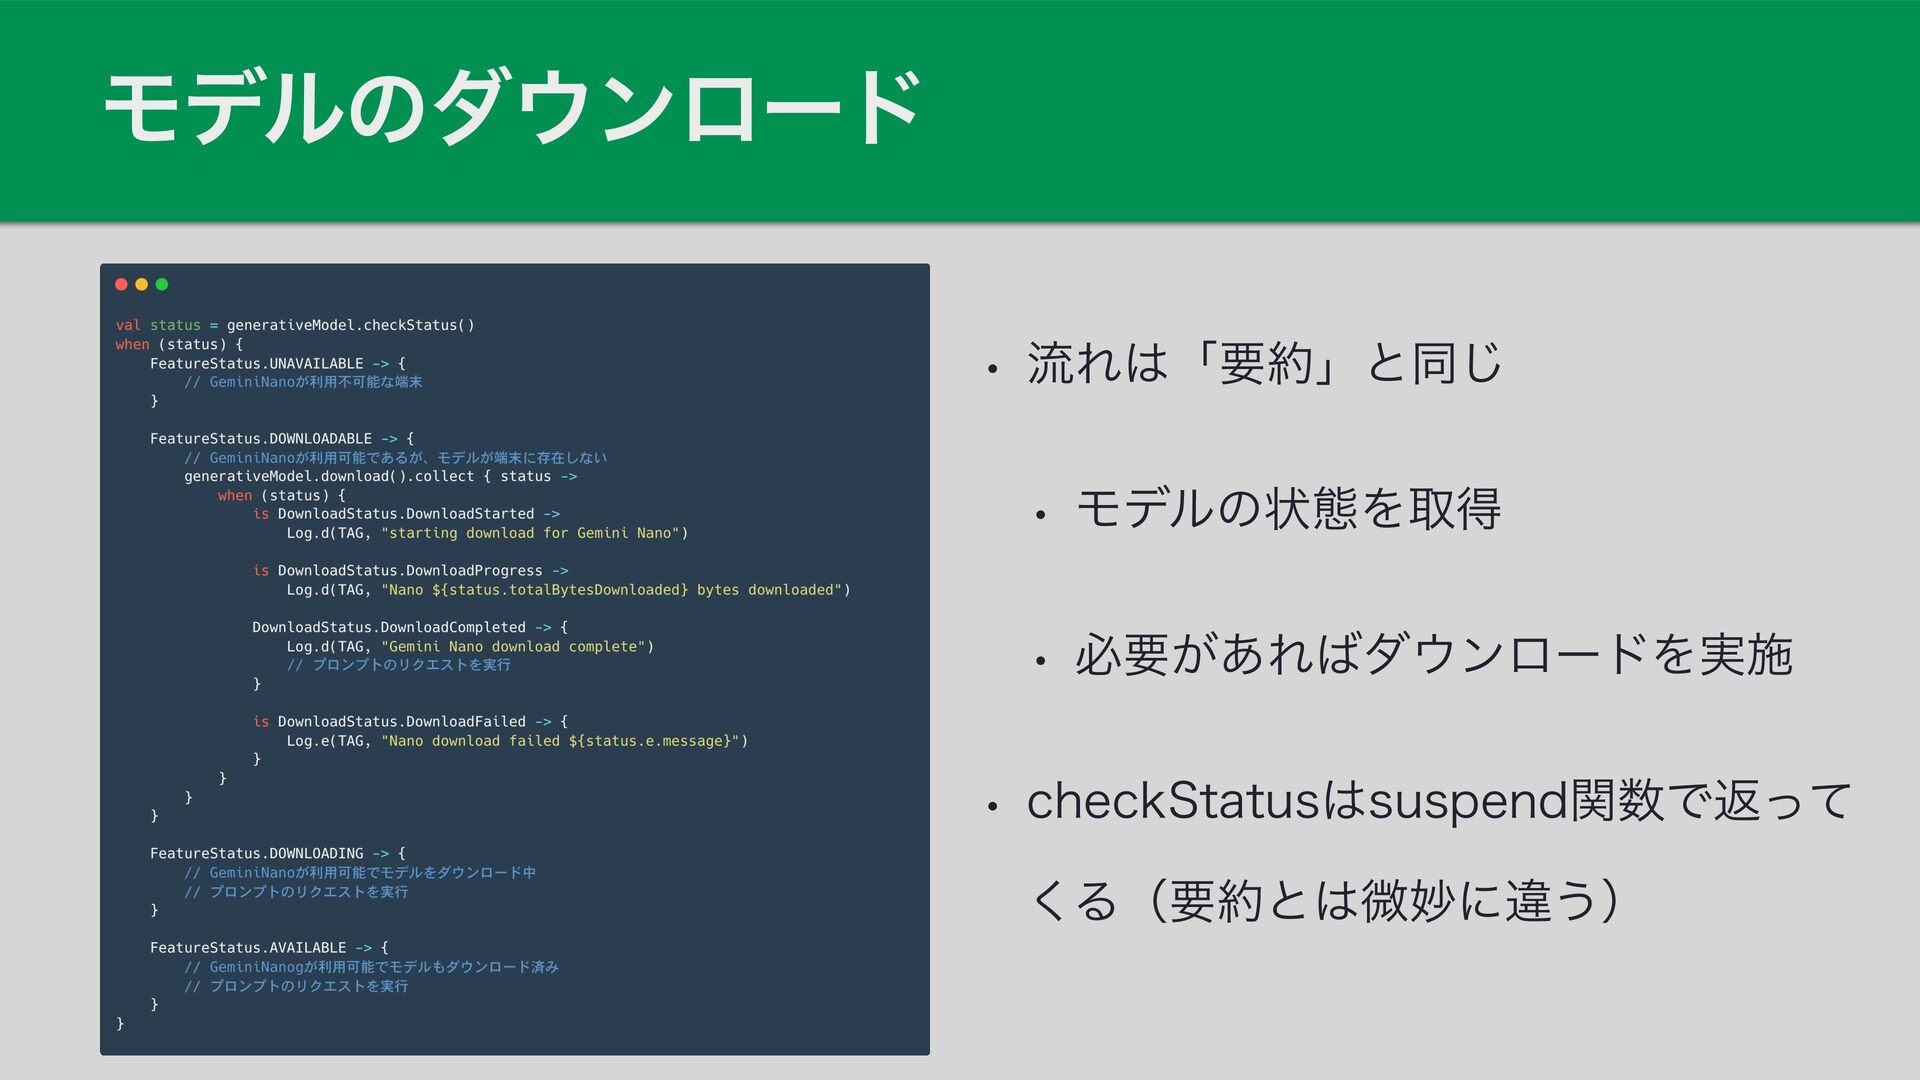Click the bullet 流れは「要約」と同じ

pos(1264,363)
